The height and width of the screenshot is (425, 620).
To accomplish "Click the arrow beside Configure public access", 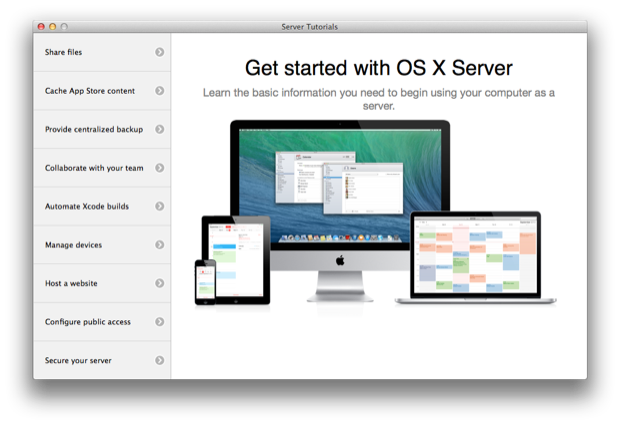I will point(159,322).
